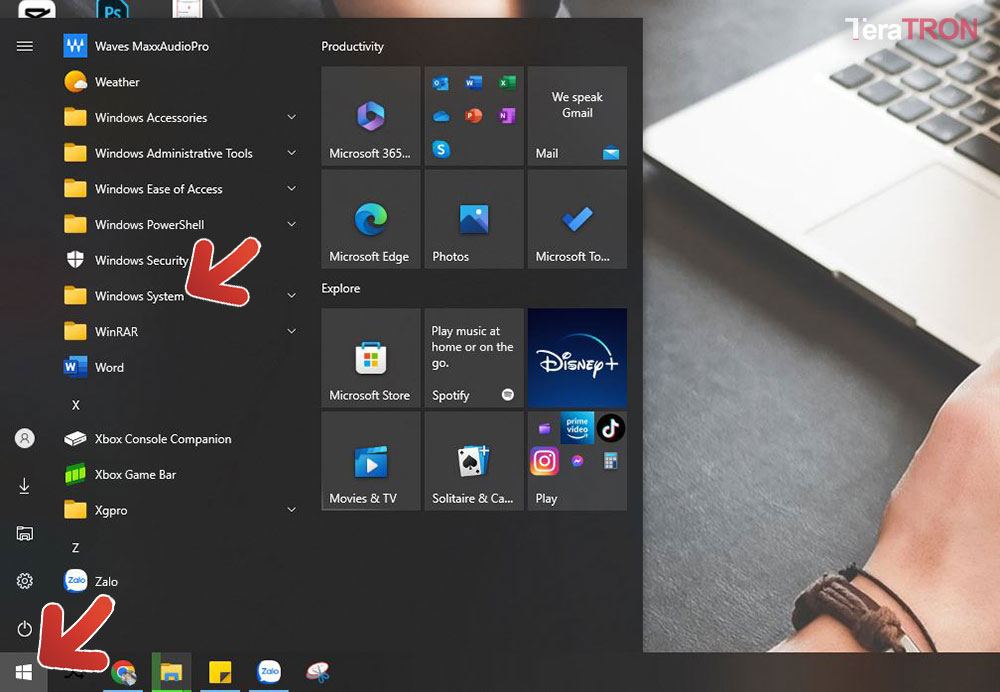
Task: Open the Movies & TV tile
Action: [x=371, y=460]
